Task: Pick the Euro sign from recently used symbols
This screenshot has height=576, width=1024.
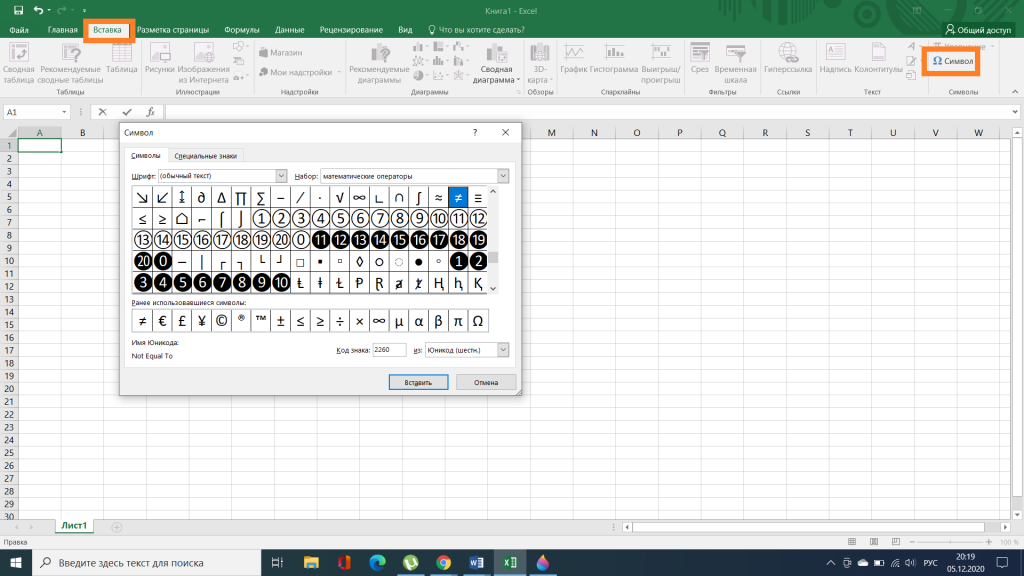Action: tap(162, 321)
